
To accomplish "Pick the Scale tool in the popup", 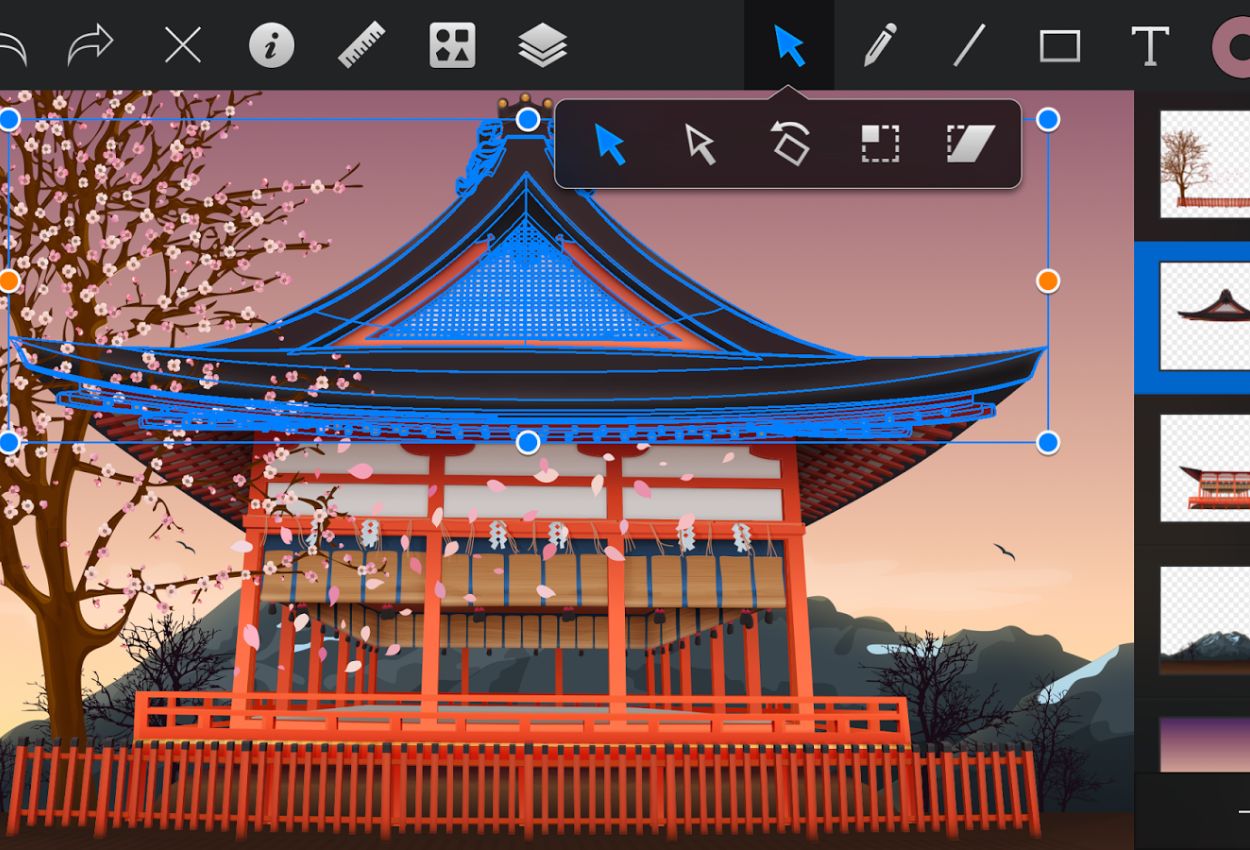I will coord(880,144).
